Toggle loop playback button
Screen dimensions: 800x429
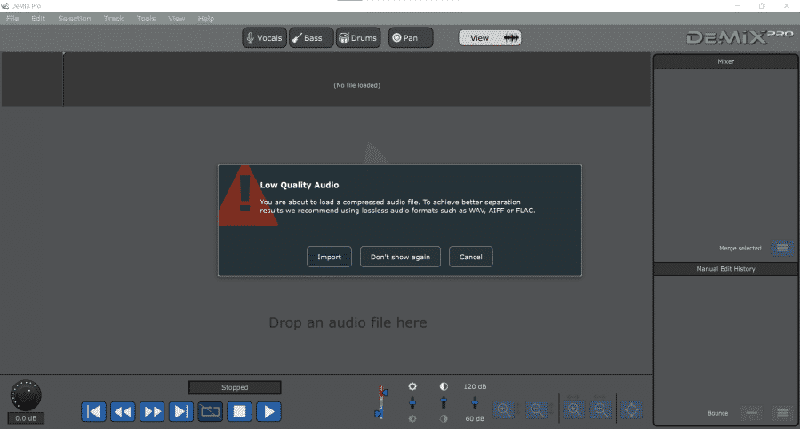point(210,410)
